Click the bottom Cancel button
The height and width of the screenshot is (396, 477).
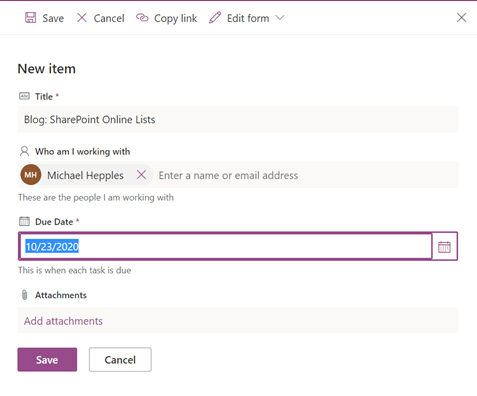pos(120,360)
